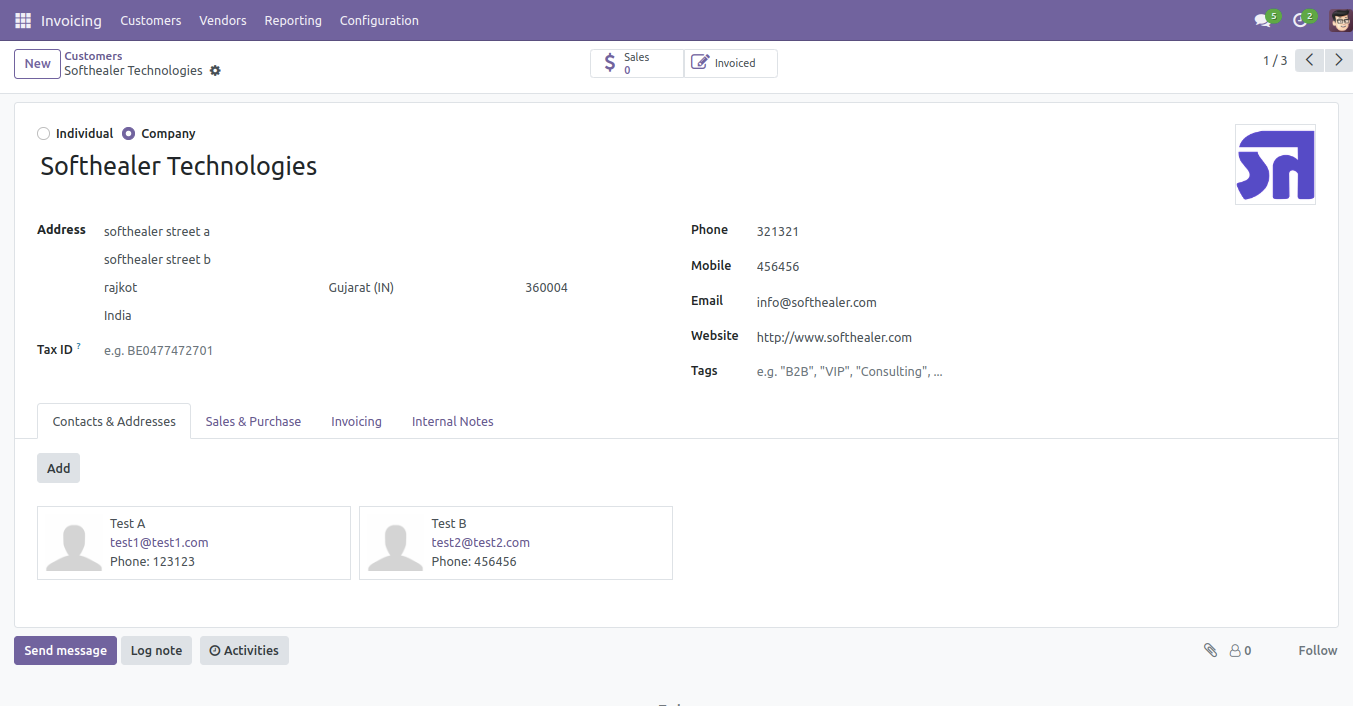Open the Reporting menu
This screenshot has width=1353, height=706.
pyautogui.click(x=293, y=20)
